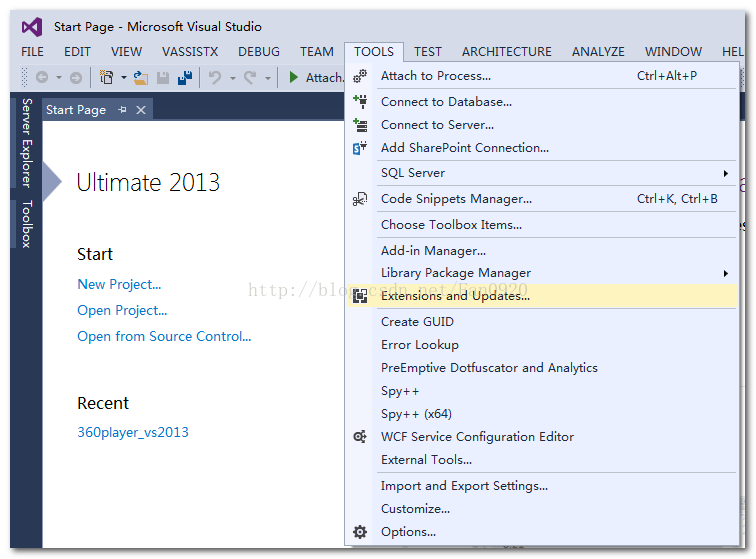Pin the Start Page tab
The width and height of the screenshot is (756, 559).
coord(122,110)
